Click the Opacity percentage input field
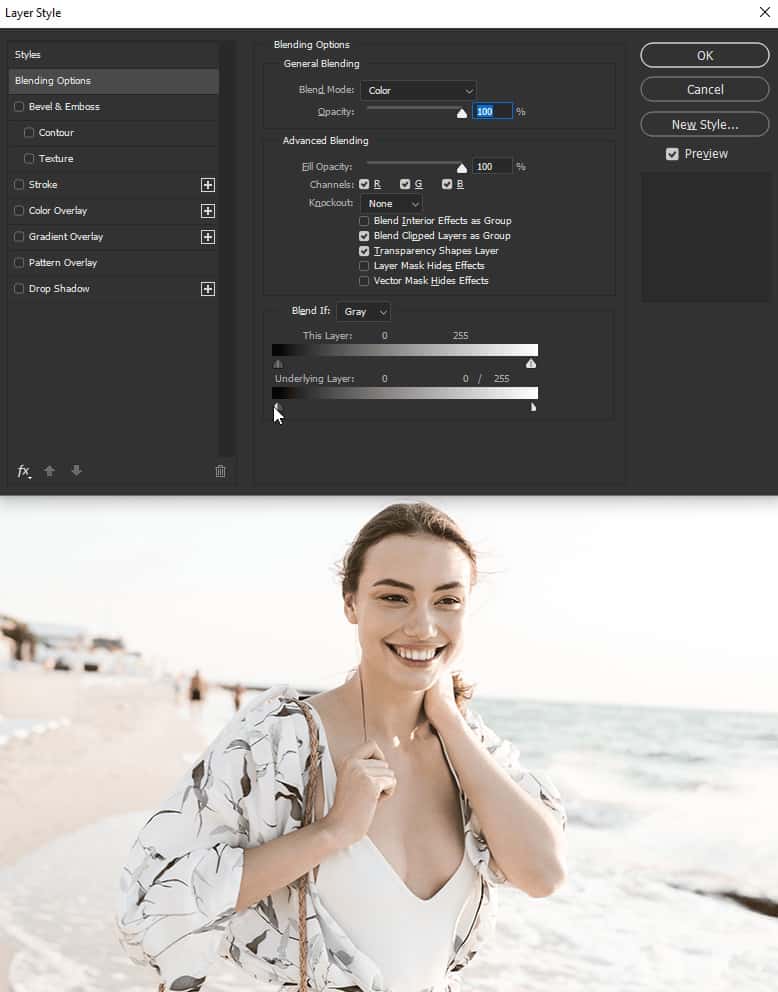The width and height of the screenshot is (778, 992). point(492,112)
